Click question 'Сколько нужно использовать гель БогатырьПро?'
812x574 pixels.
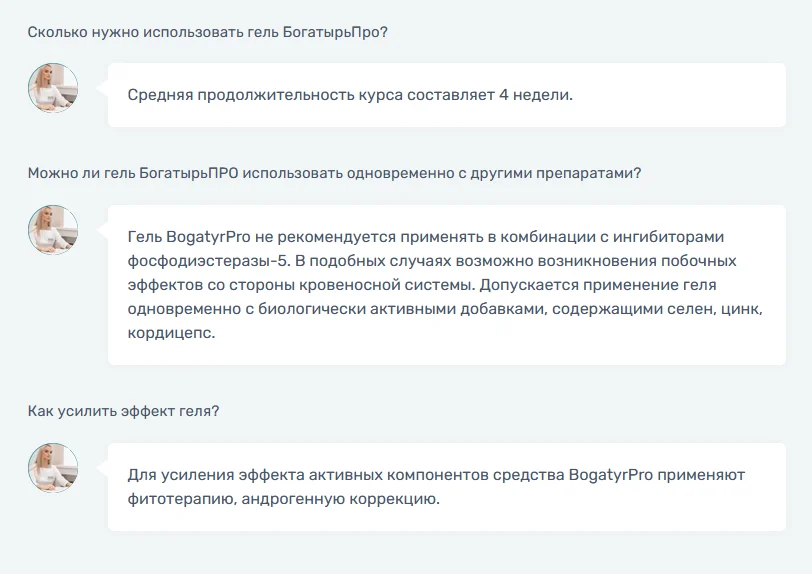pyautogui.click(x=208, y=32)
